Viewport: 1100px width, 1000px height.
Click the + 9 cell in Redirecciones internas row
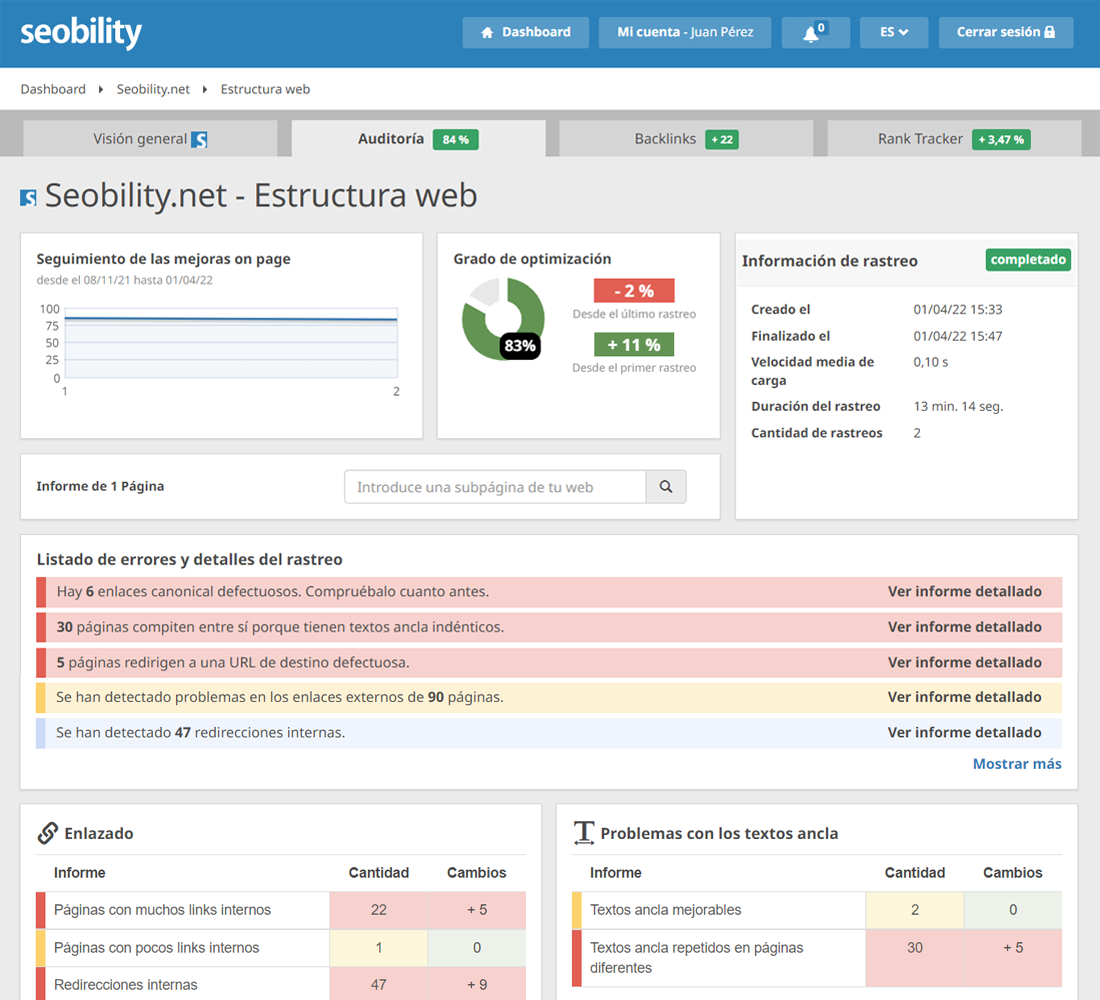[477, 985]
